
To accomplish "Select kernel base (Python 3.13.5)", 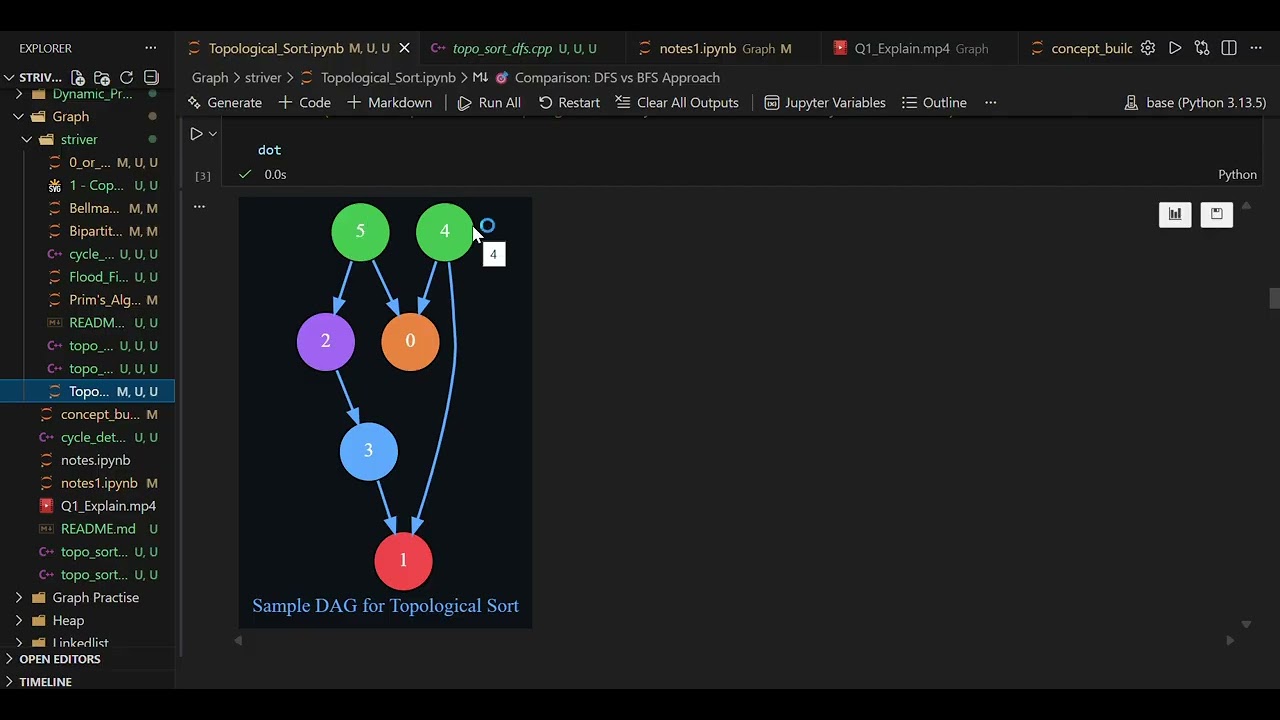I will click(1195, 102).
